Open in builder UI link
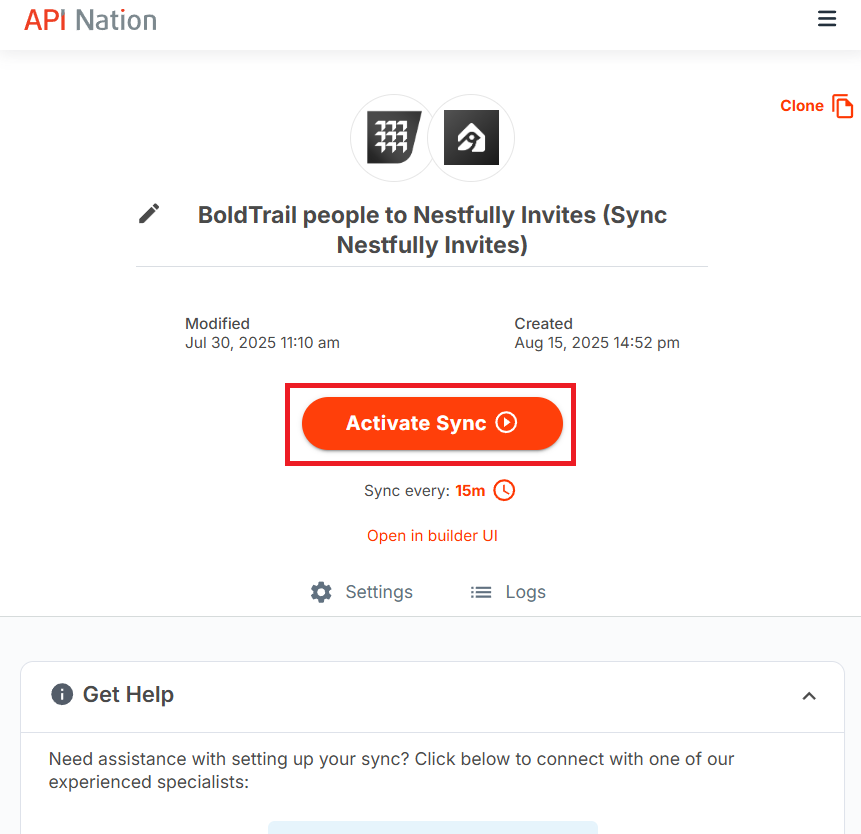The image size is (861, 834). click(x=432, y=535)
